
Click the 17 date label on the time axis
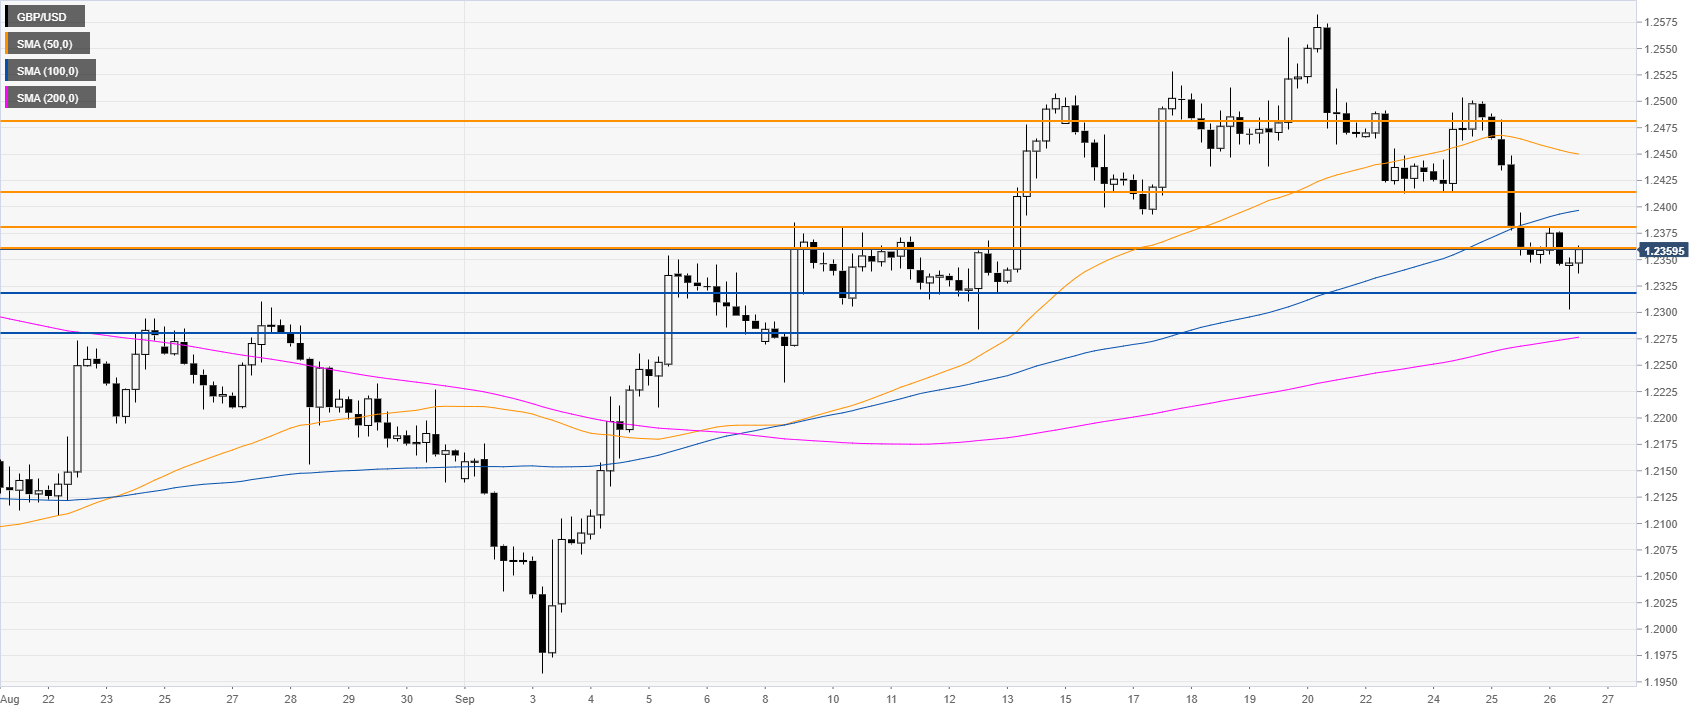pyautogui.click(x=1133, y=699)
